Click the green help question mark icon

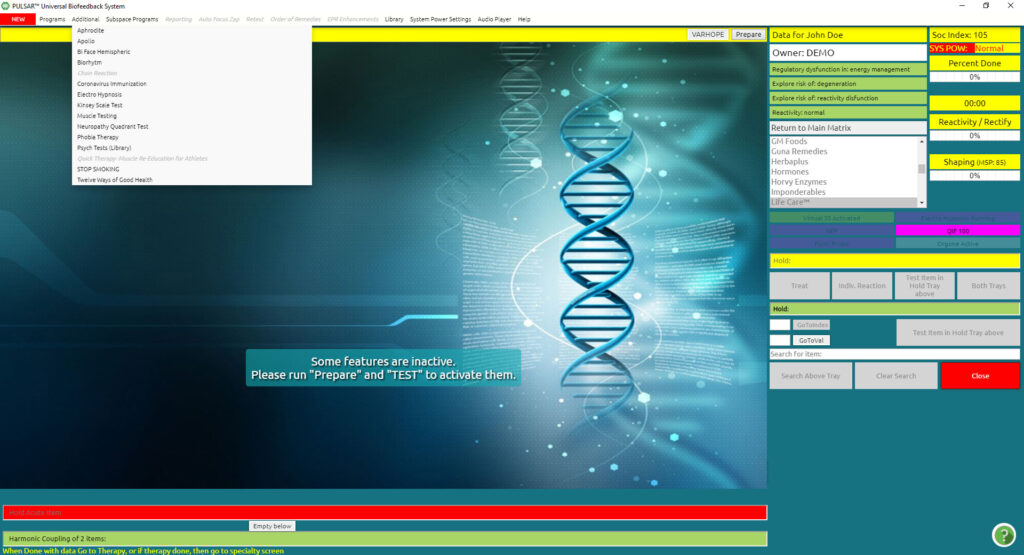coord(1003,535)
